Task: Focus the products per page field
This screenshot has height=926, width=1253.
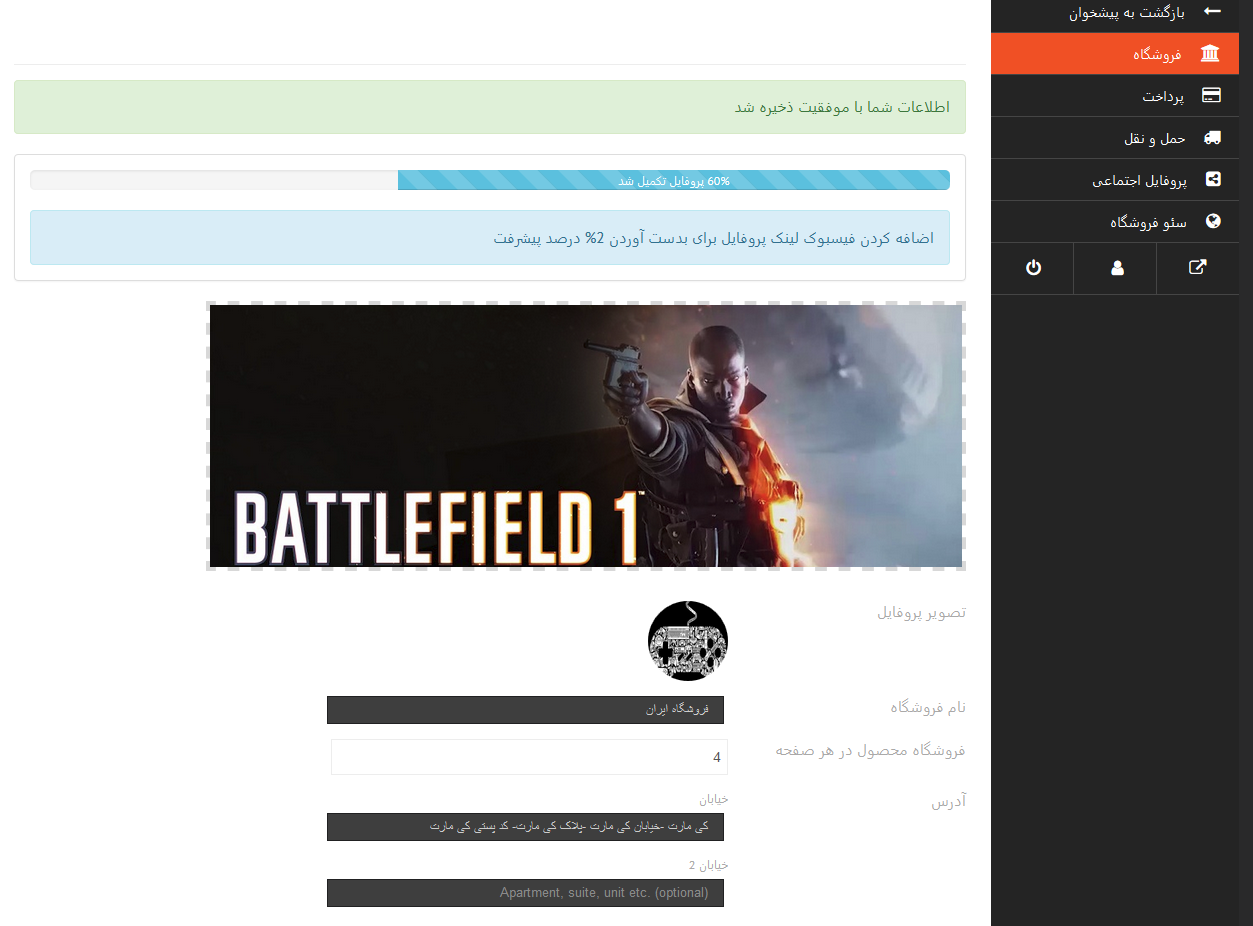Action: tap(529, 757)
